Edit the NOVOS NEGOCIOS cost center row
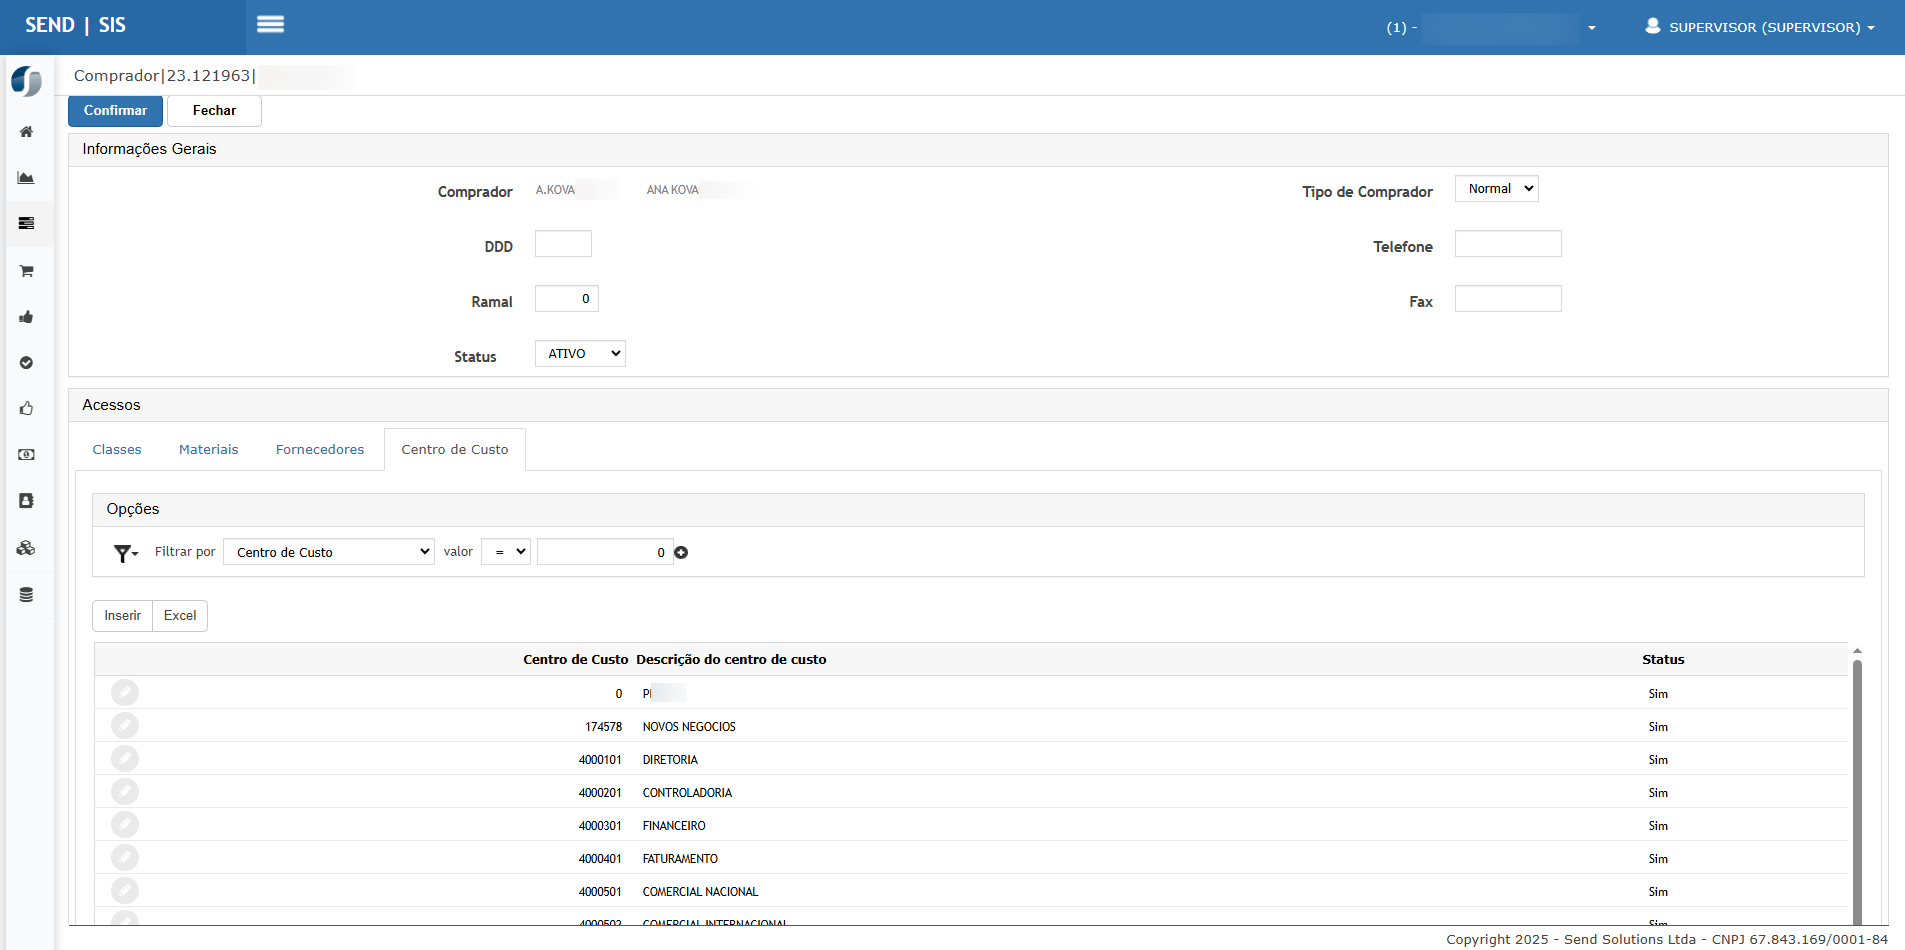This screenshot has height=950, width=1905. point(125,726)
